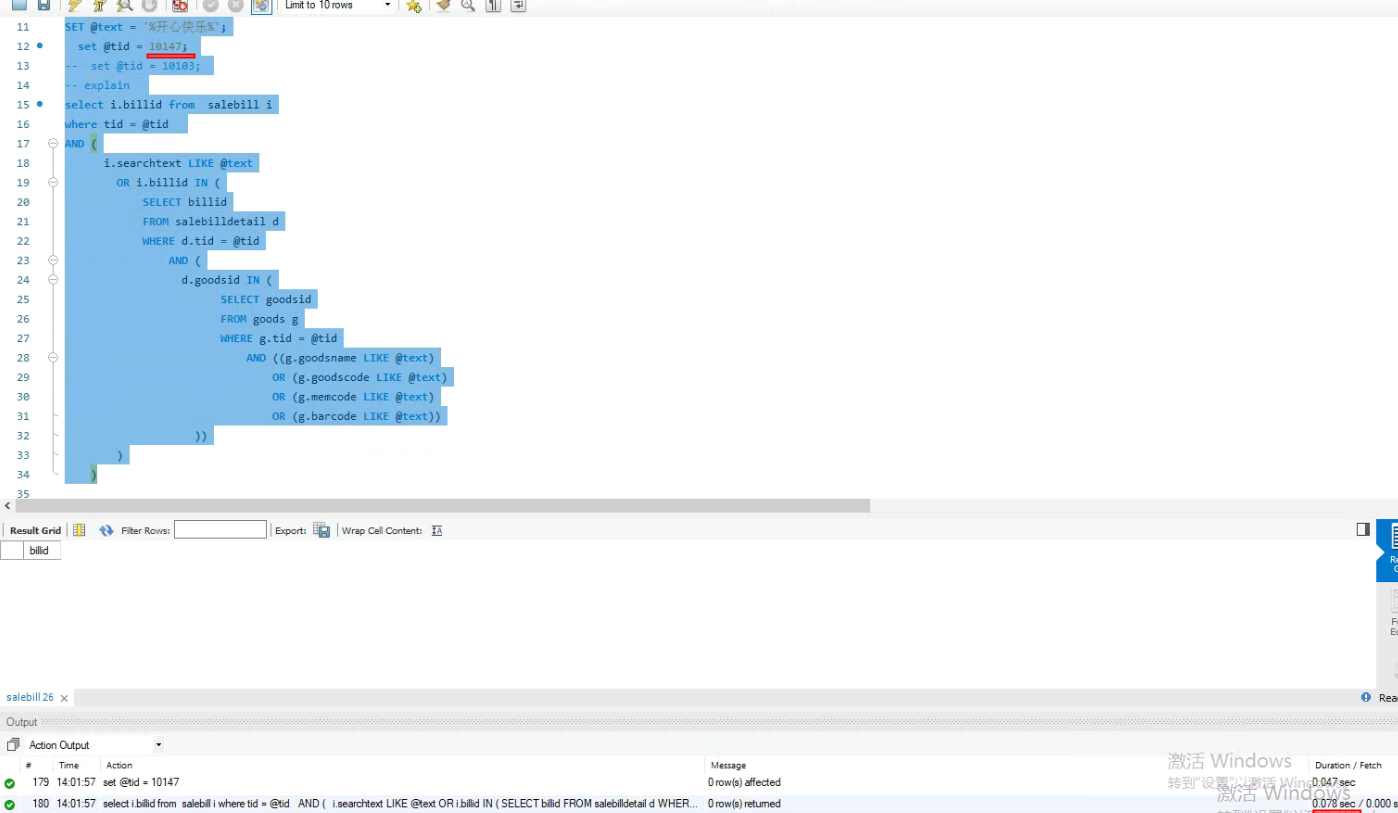Image resolution: width=1398 pixels, height=813 pixels.
Task: Click the Message column header
Action: pyautogui.click(x=729, y=765)
